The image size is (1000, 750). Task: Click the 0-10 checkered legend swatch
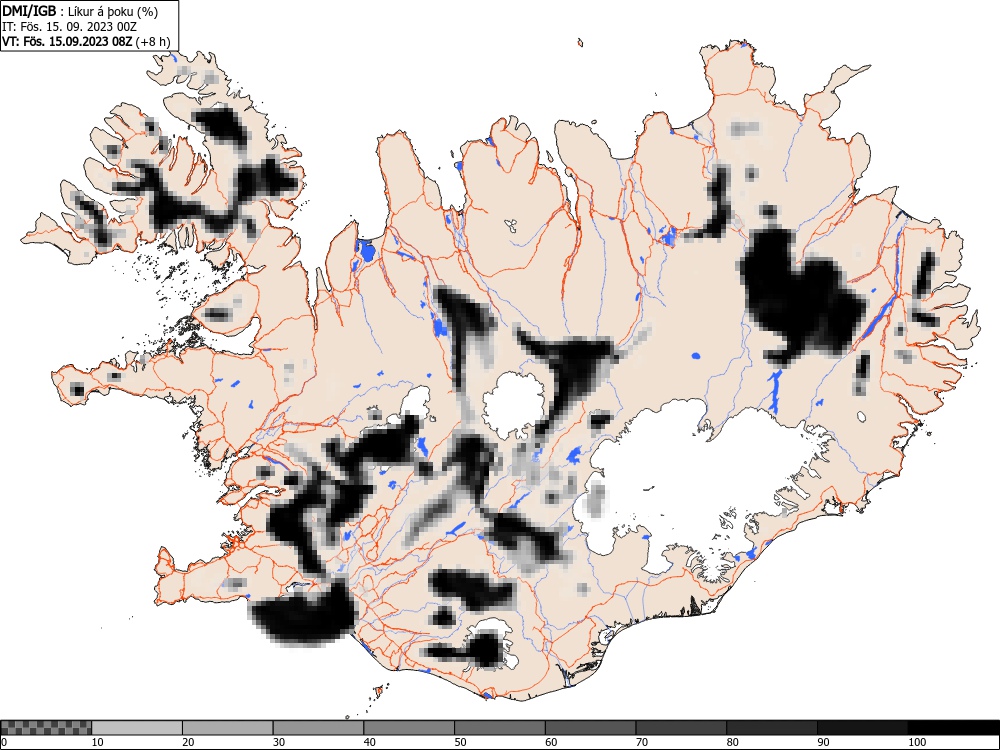tap(46, 728)
